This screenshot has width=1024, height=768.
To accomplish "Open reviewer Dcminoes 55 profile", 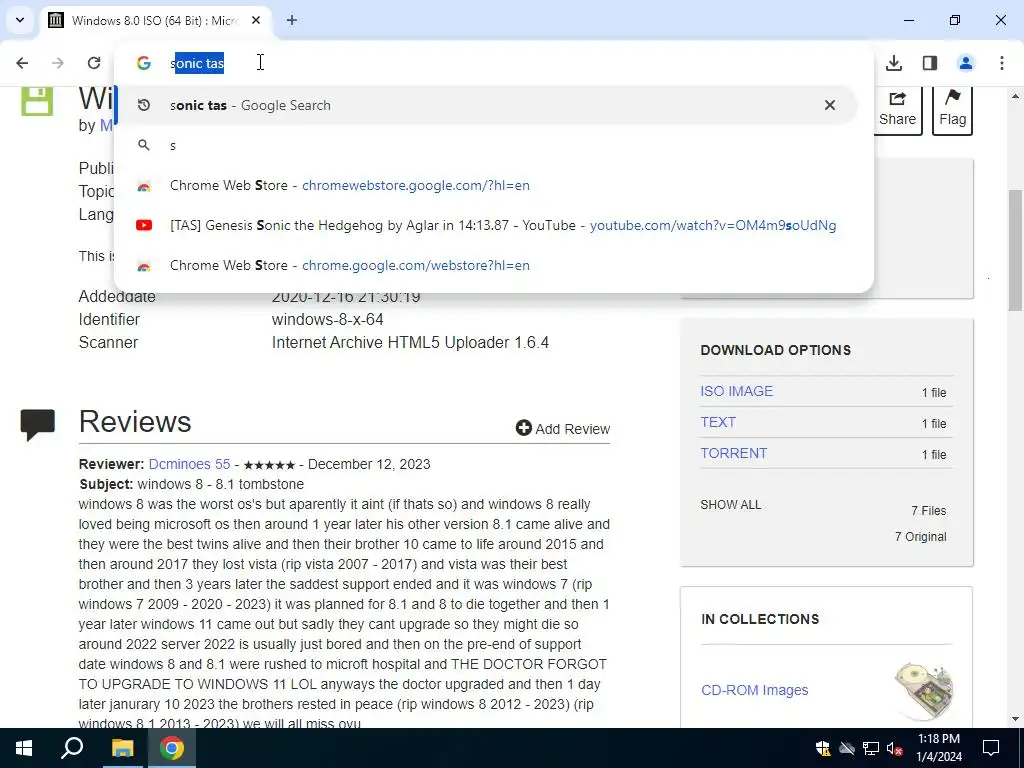I will coord(189,464).
